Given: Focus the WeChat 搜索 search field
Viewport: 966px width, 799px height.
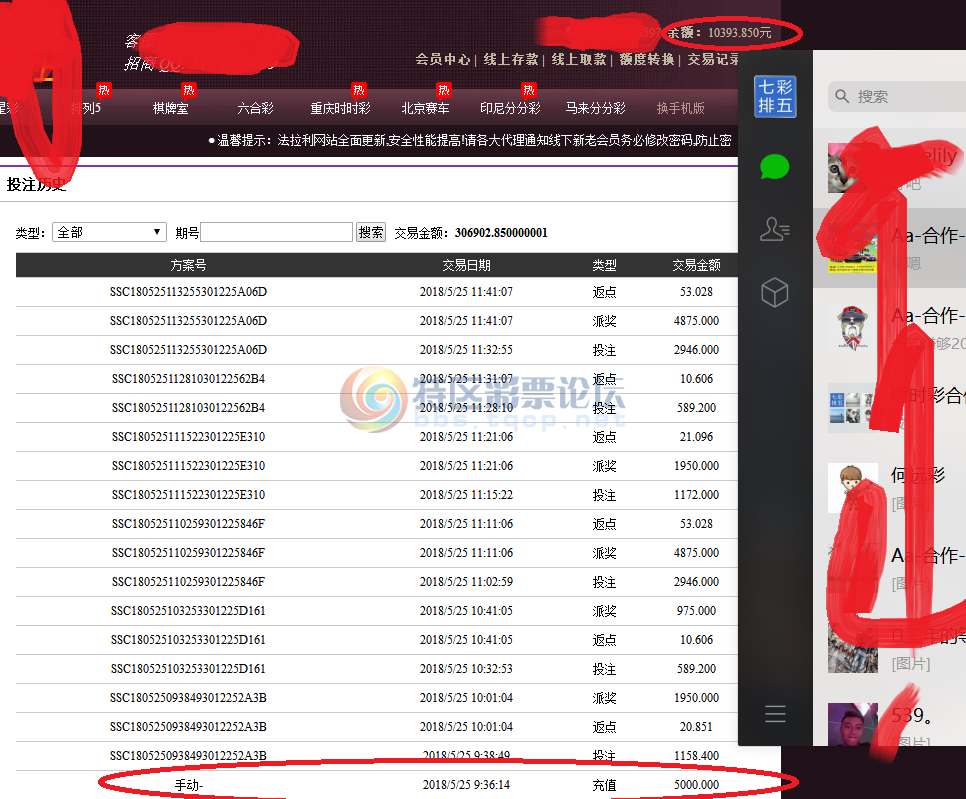Looking at the screenshot, I should (897, 96).
